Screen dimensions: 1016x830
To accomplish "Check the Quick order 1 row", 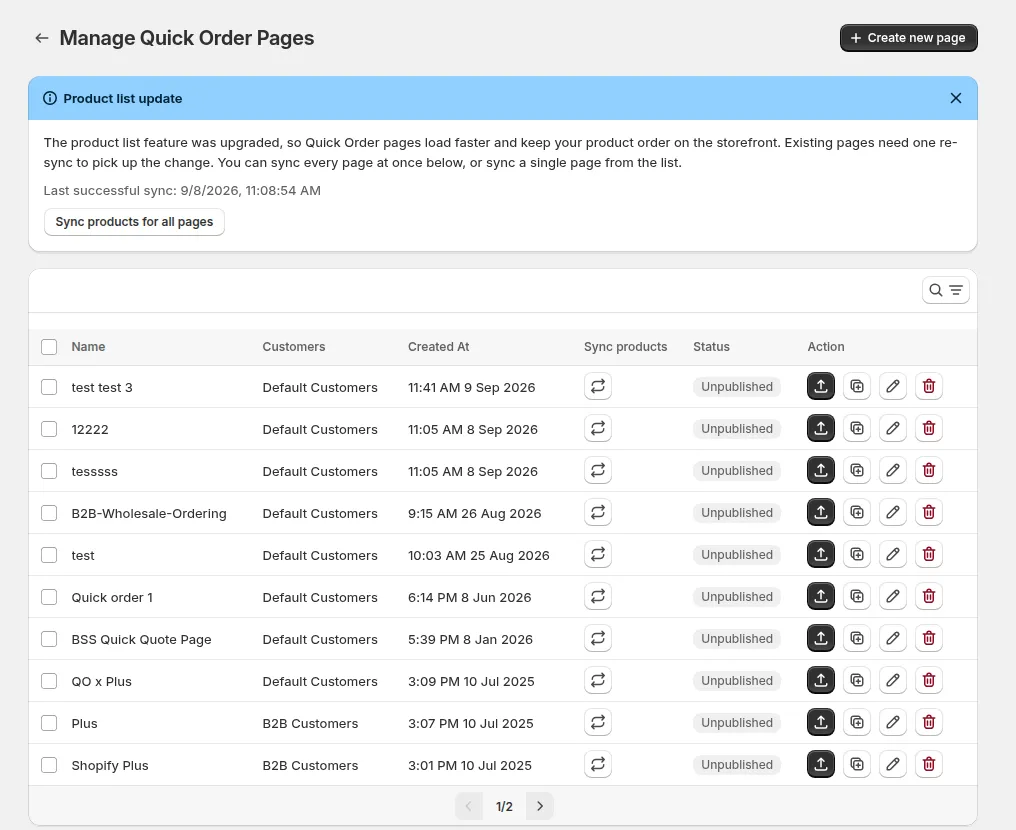I will tap(49, 597).
